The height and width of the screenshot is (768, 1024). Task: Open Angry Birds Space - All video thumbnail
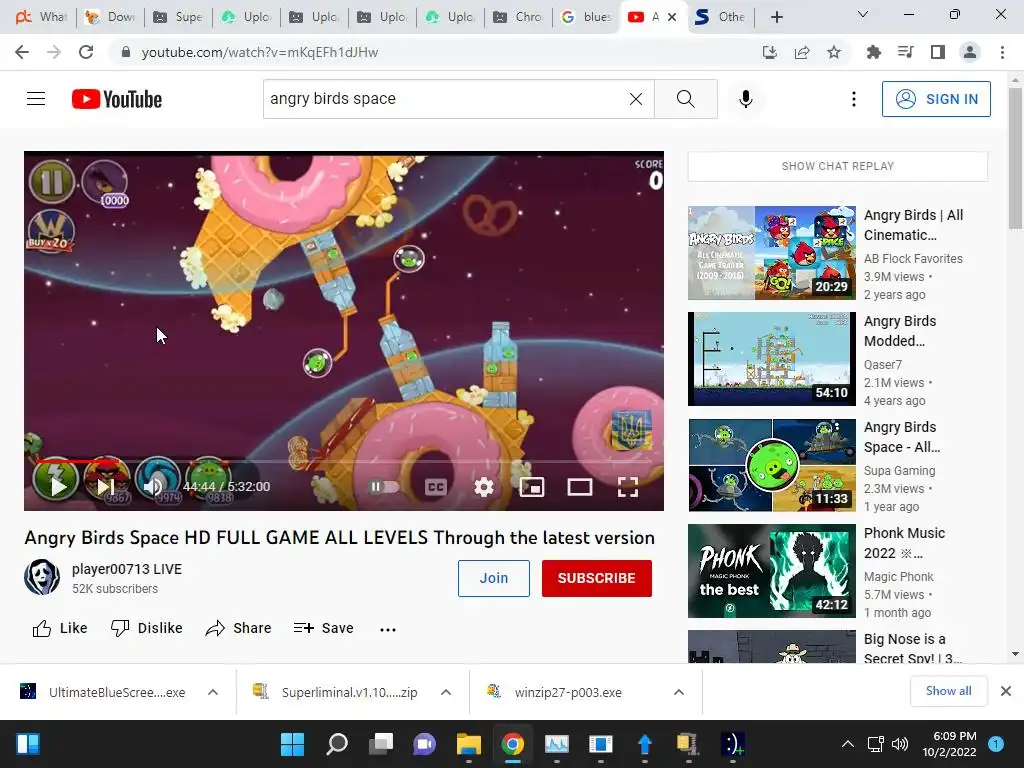click(x=772, y=465)
